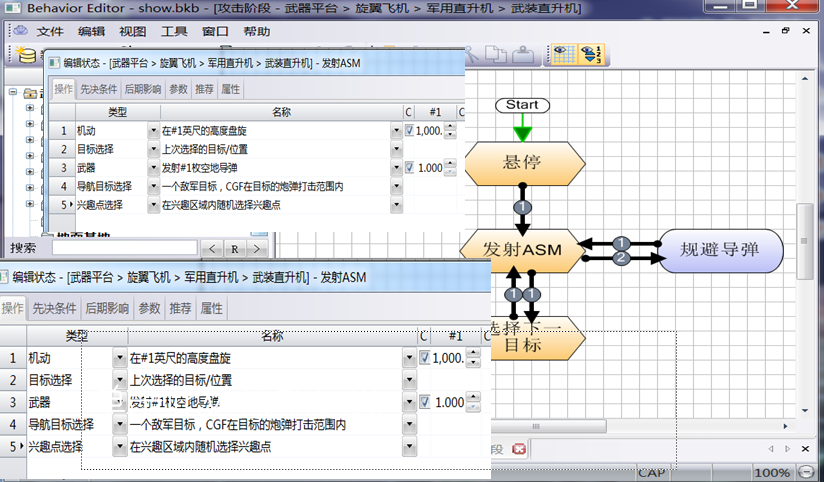The width and height of the screenshot is (824, 482).
Task: Toggle the show grid view icon
Action: 563,54
